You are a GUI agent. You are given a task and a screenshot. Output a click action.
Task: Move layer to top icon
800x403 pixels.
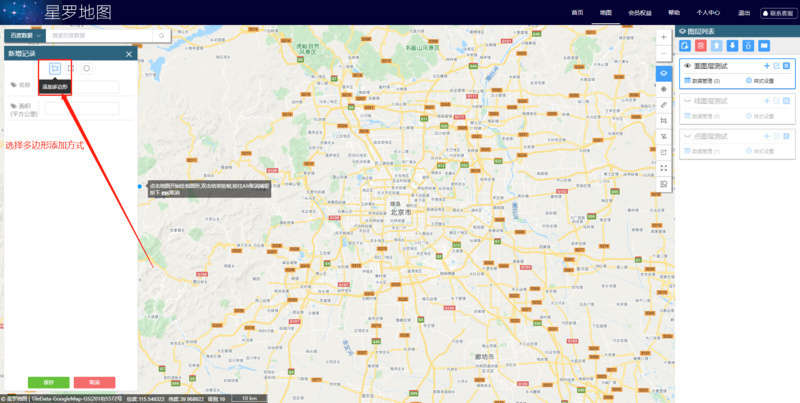coord(748,46)
